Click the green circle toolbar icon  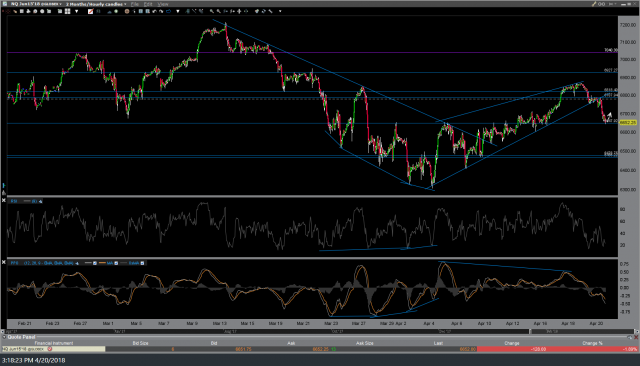(x=116, y=11)
